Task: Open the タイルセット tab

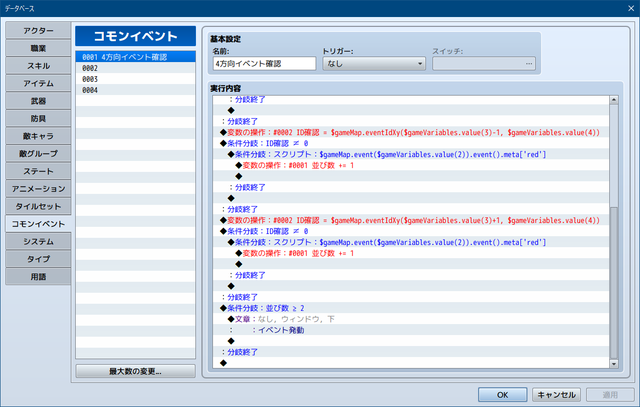Action: point(38,206)
